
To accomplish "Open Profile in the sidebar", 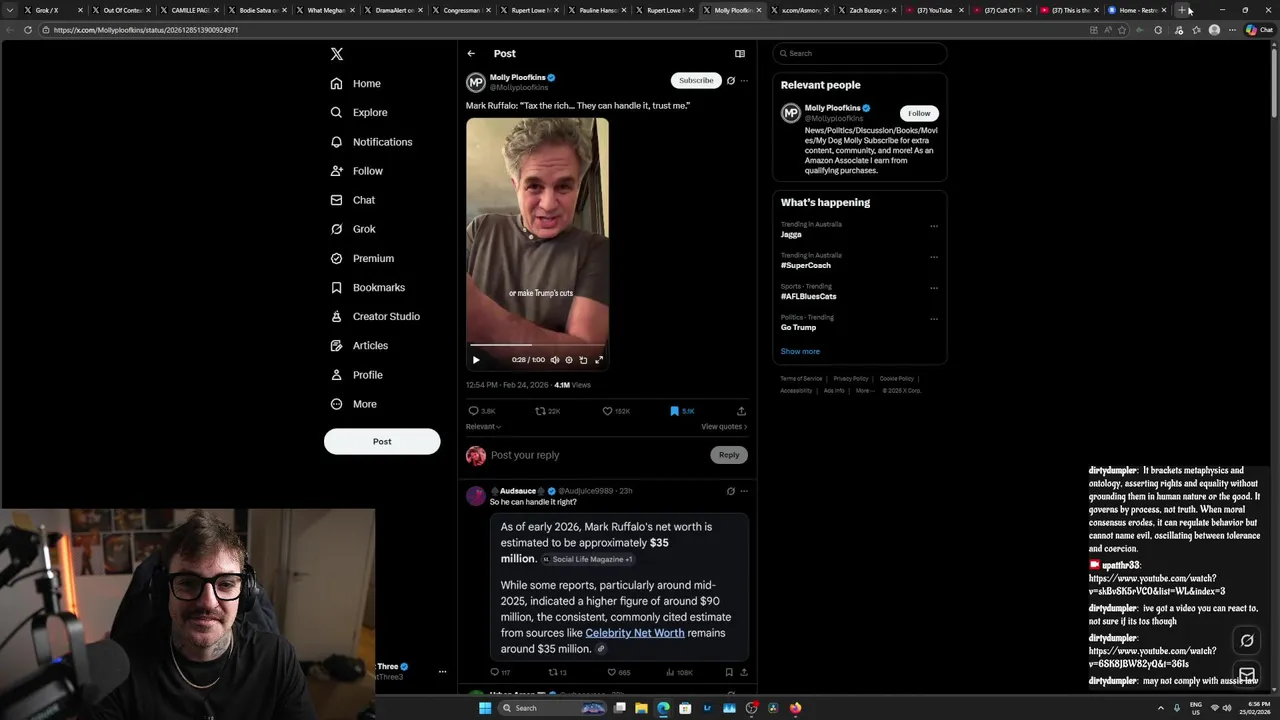I will tap(357, 375).
